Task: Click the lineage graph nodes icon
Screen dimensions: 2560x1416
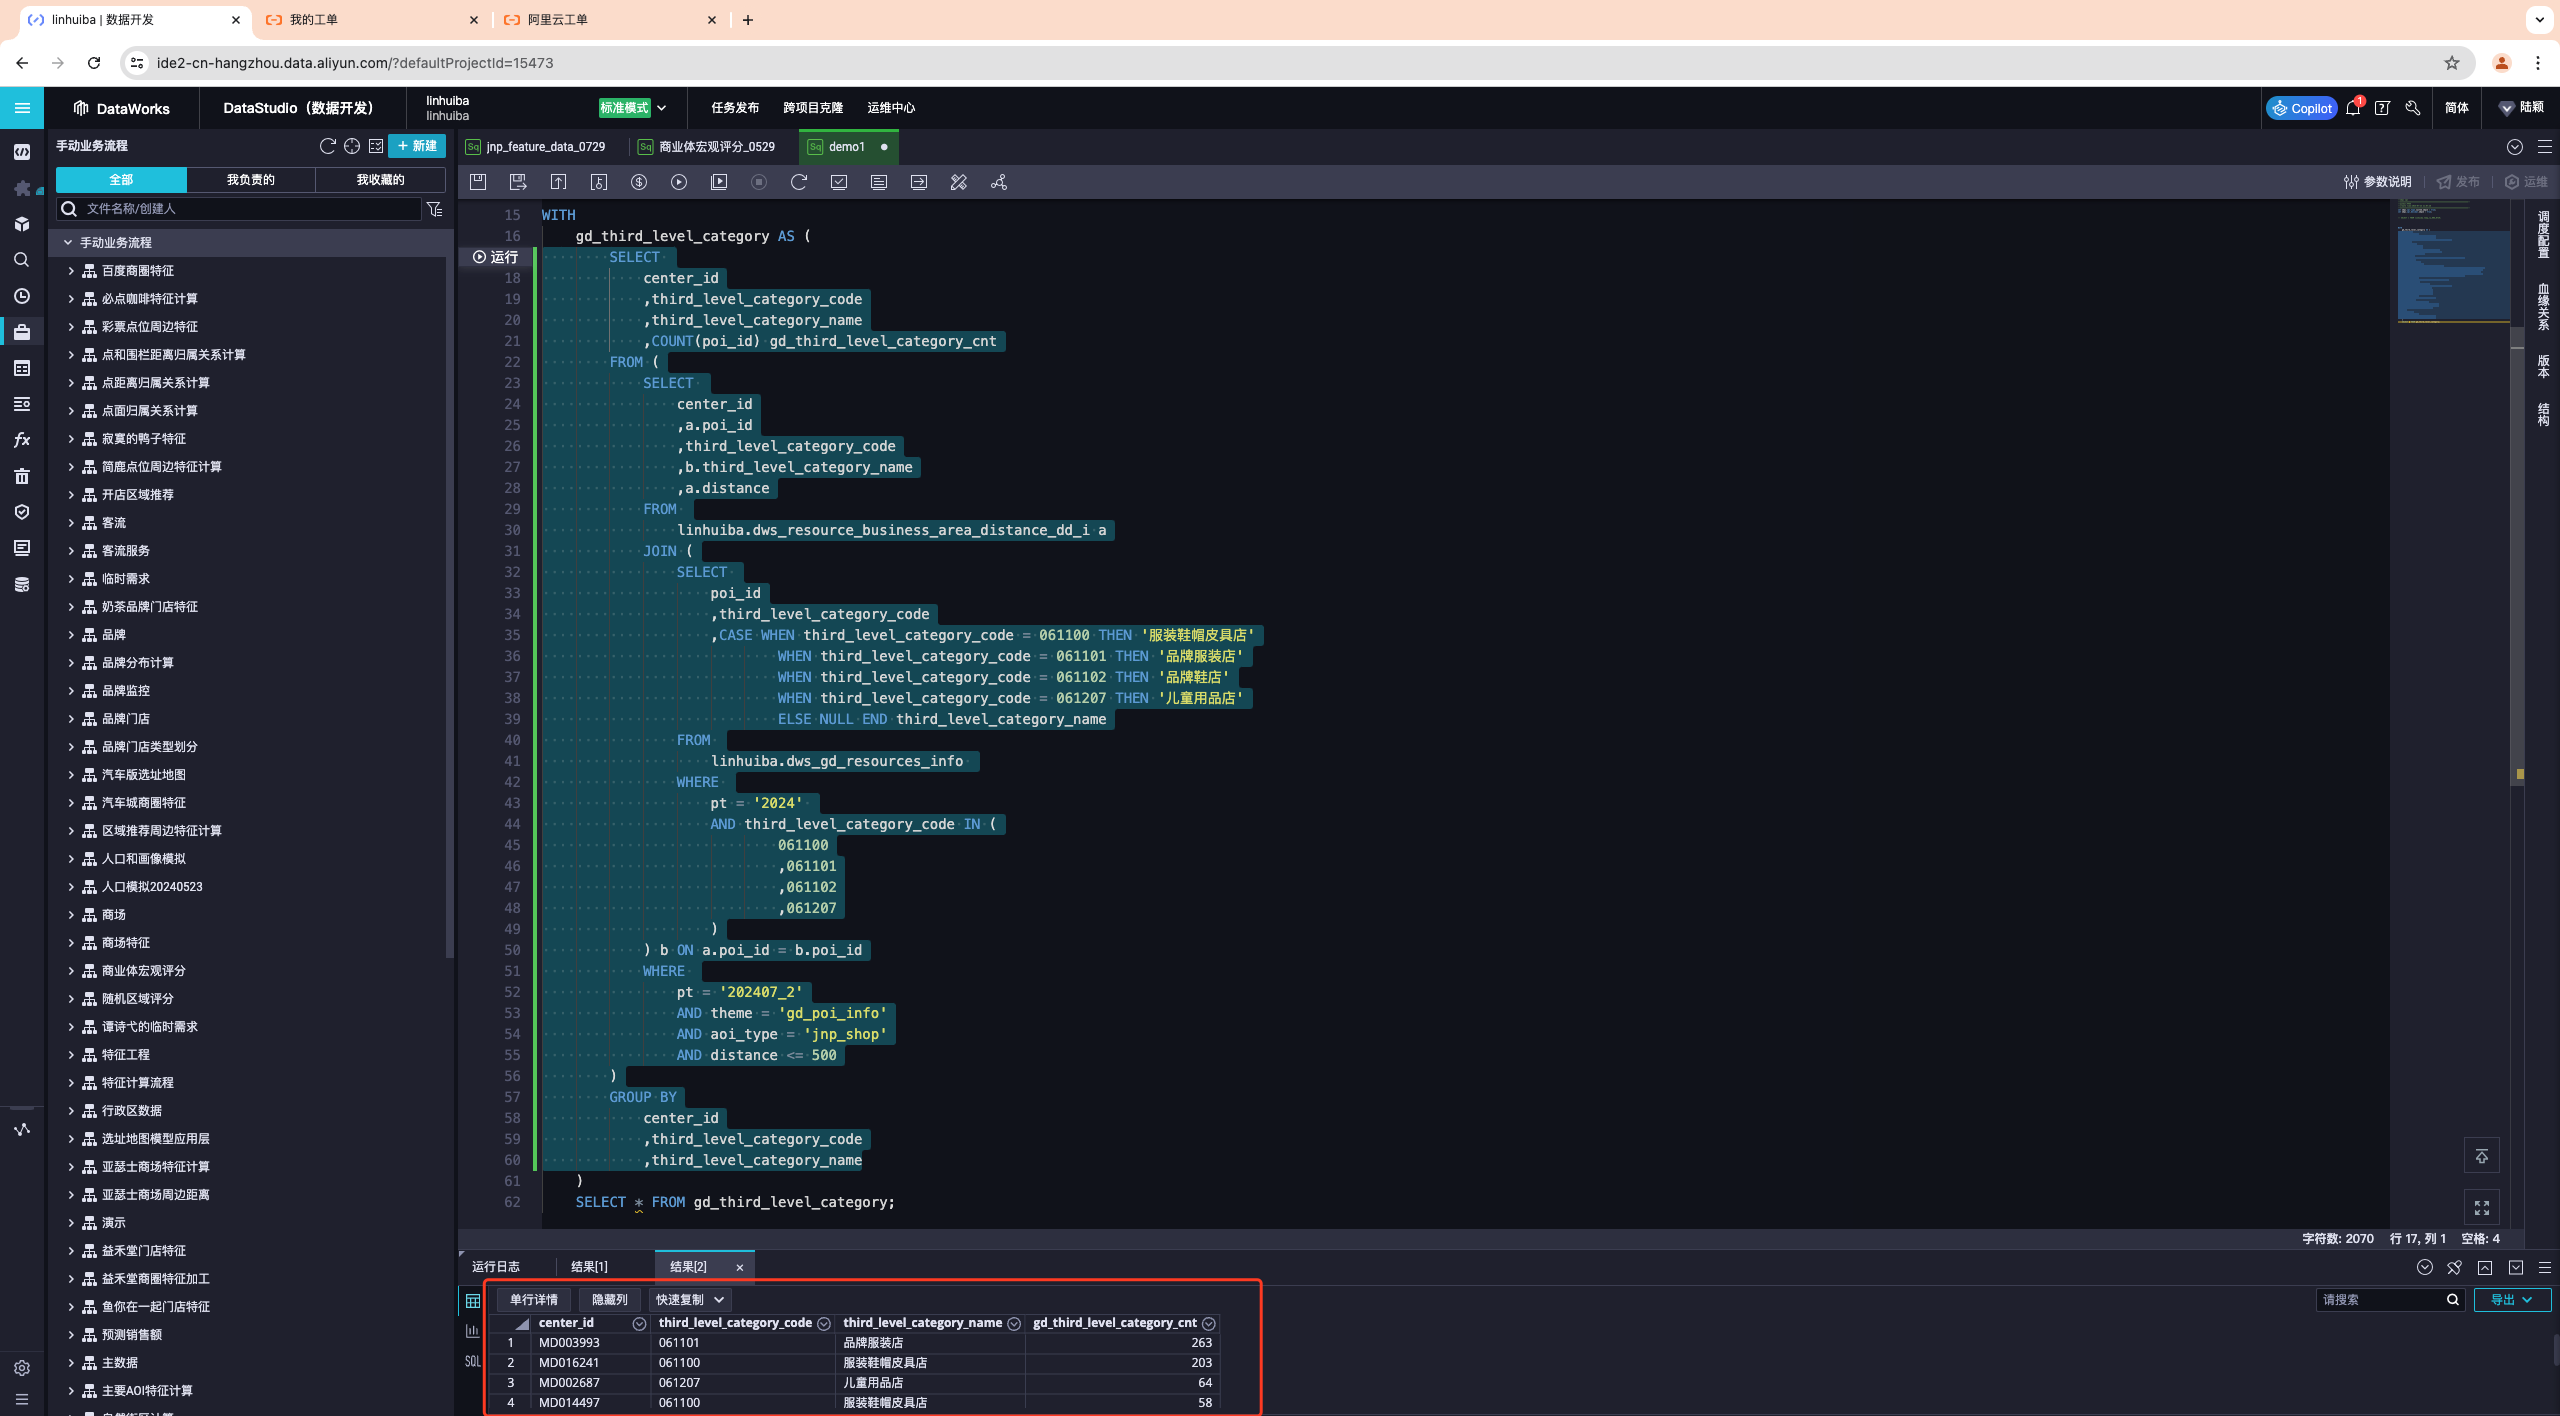Action: tap(999, 182)
